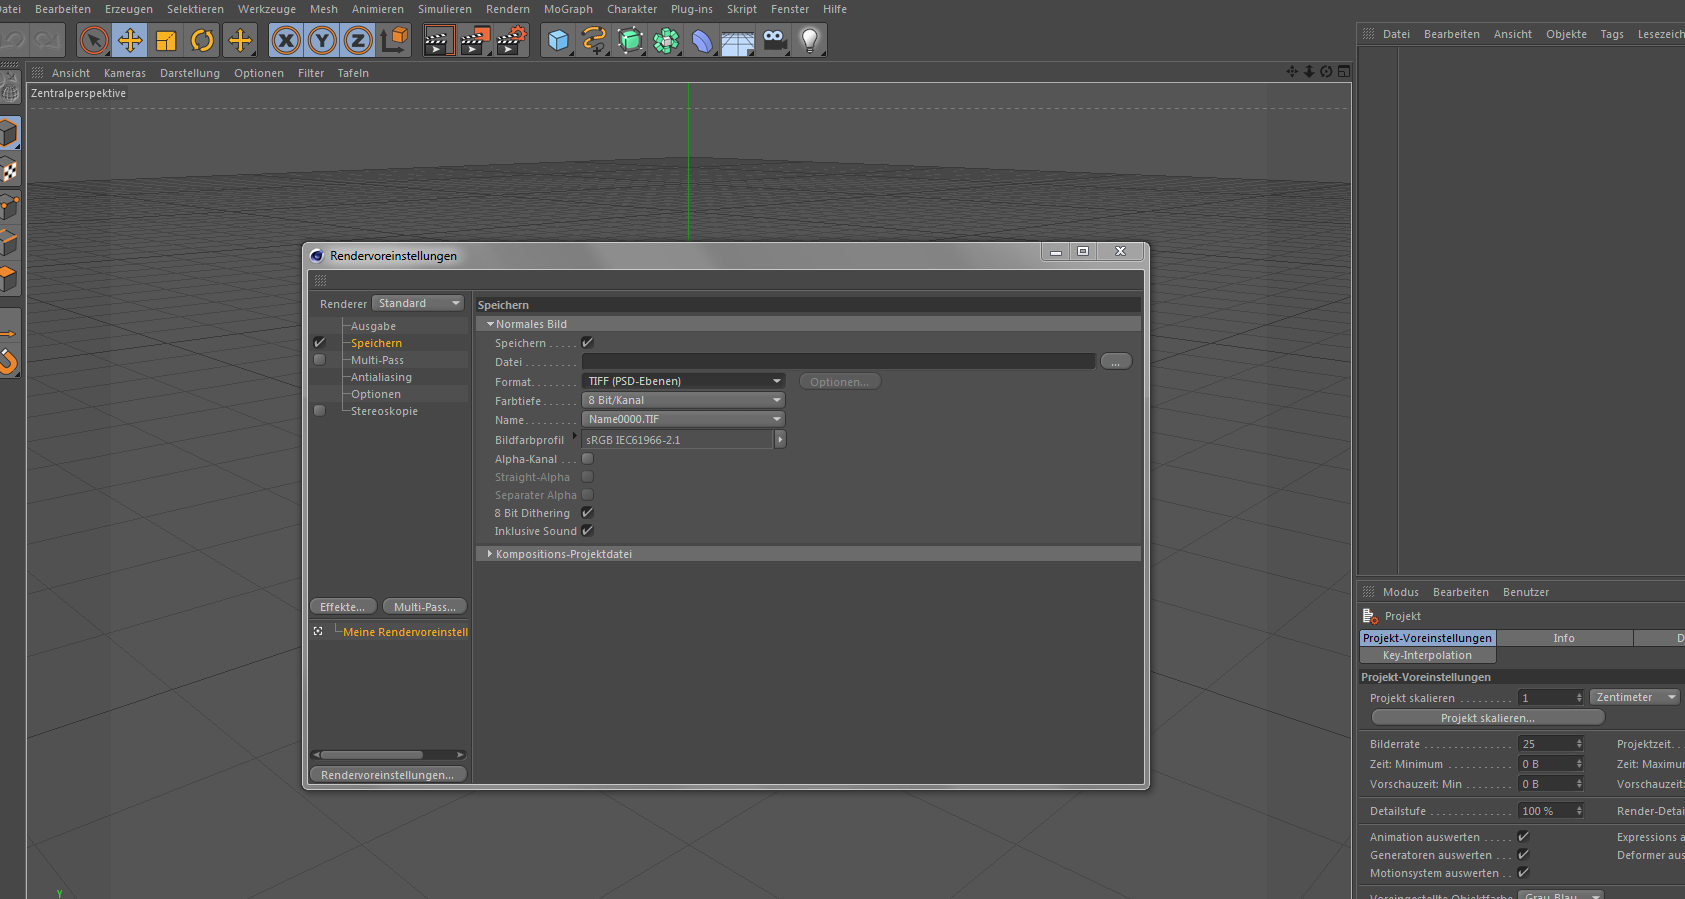Enable the Alpha-Kanal checkbox
The image size is (1685, 899).
coord(588,458)
